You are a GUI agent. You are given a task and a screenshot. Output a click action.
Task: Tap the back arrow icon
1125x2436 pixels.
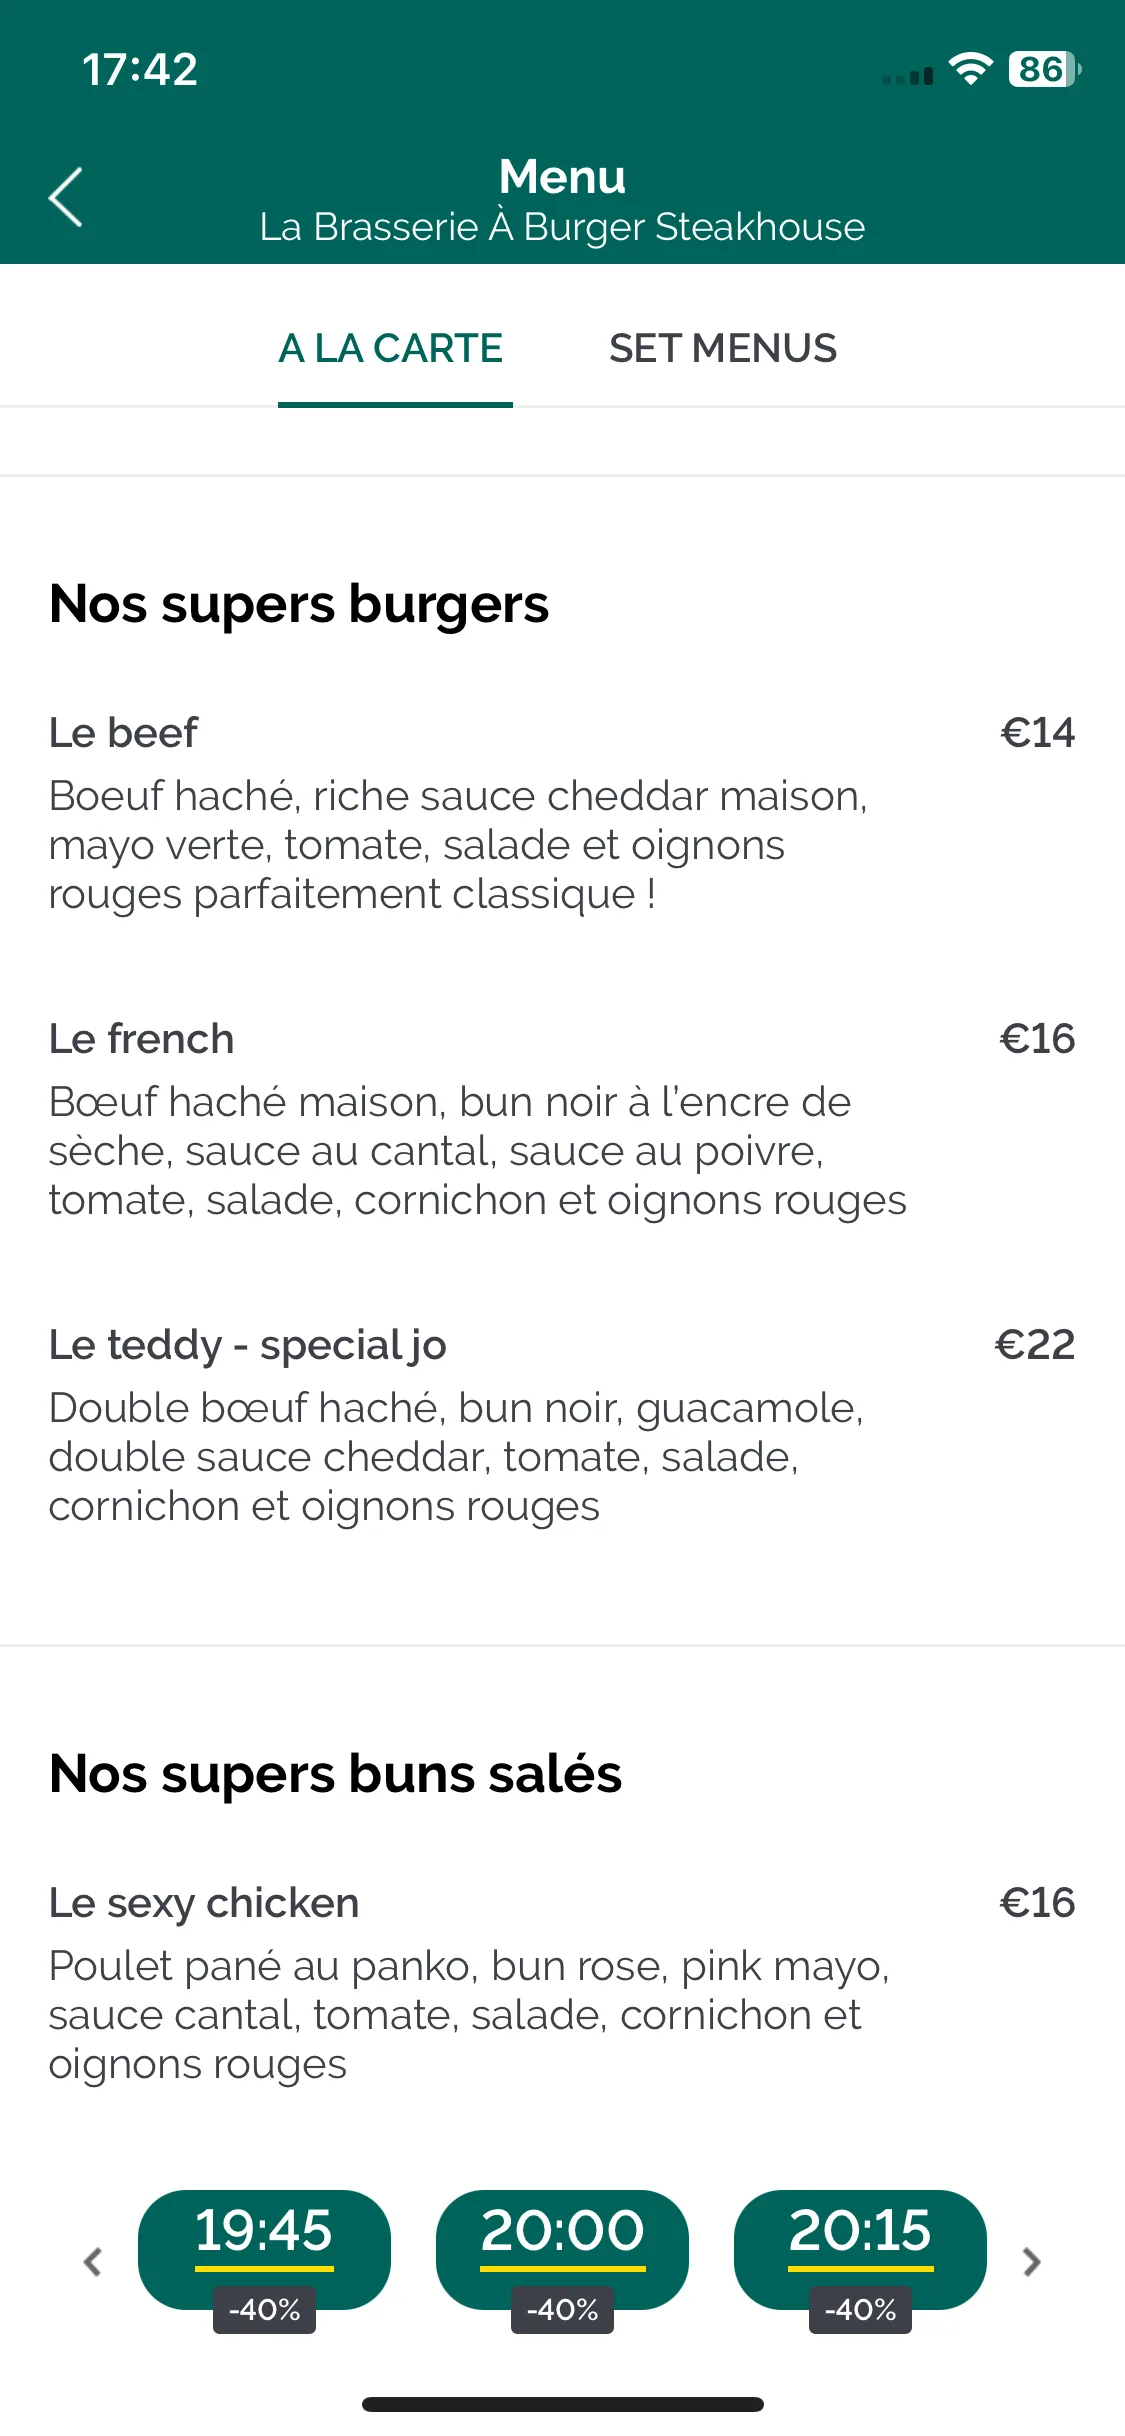click(x=66, y=197)
